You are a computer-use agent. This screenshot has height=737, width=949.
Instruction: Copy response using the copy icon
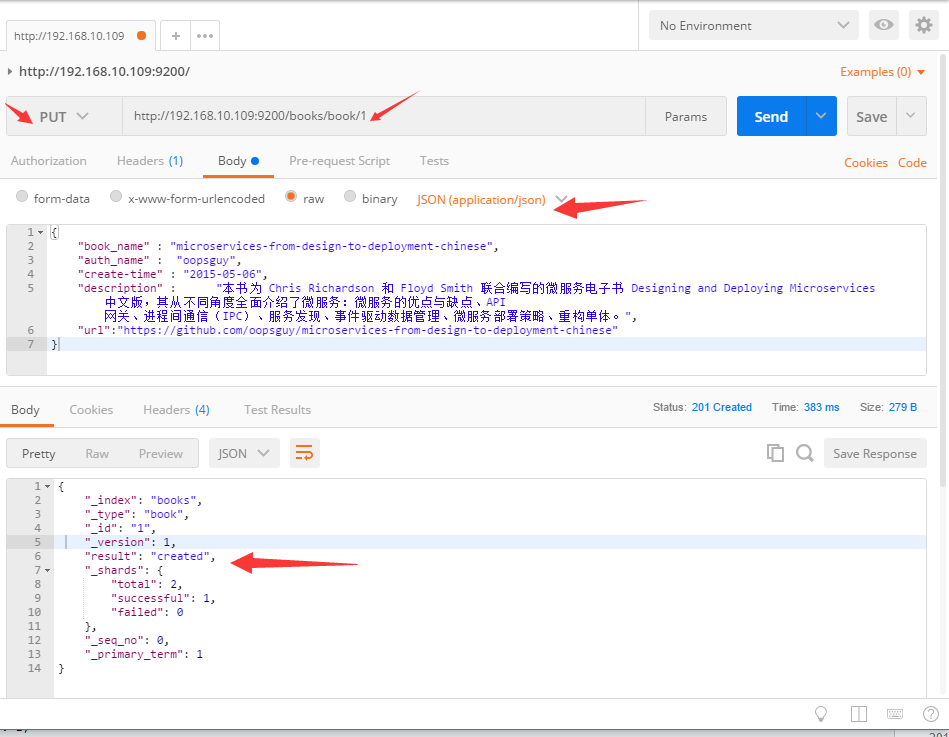pos(775,453)
